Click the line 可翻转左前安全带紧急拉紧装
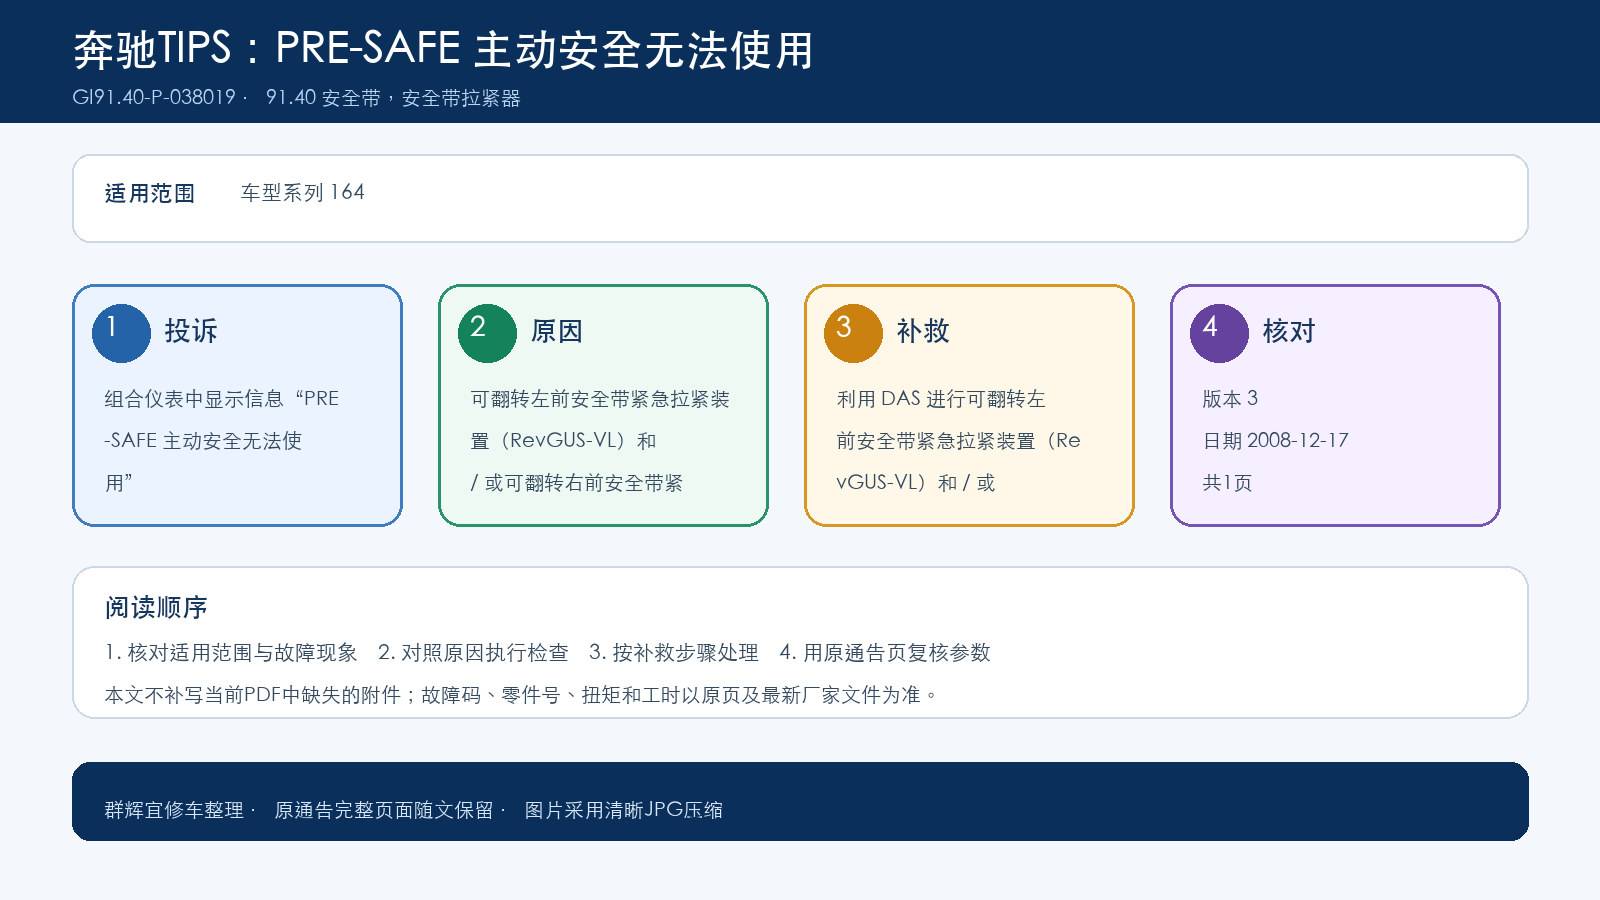 (x=600, y=399)
